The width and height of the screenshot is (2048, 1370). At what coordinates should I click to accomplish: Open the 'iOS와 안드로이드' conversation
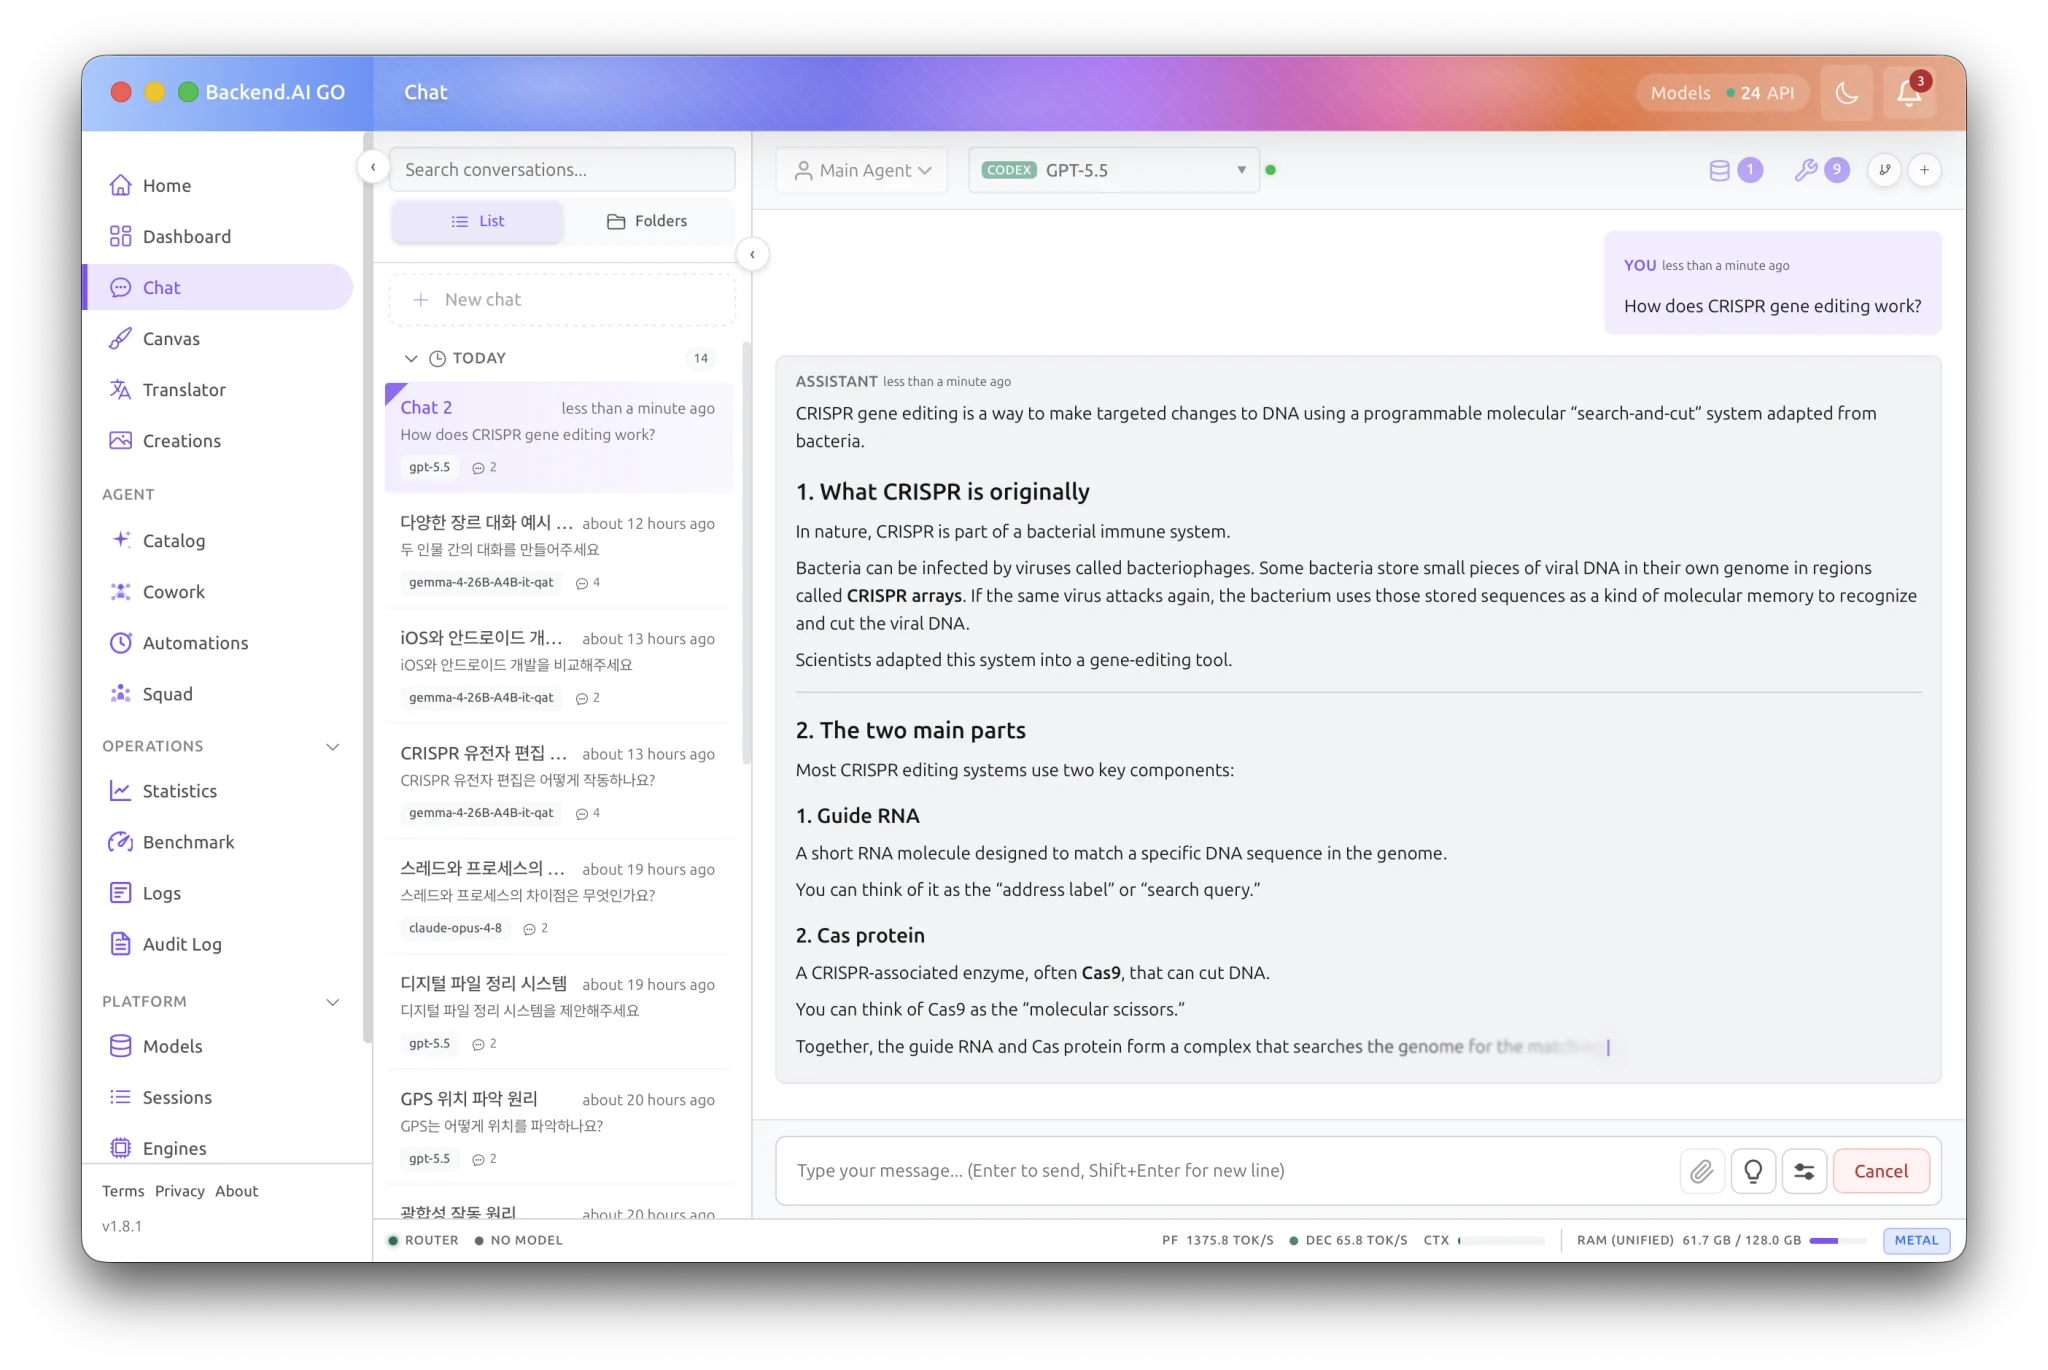pos(558,666)
